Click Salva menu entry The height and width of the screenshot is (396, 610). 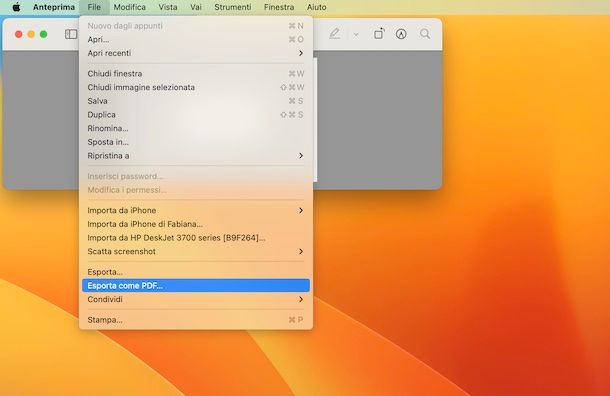pos(196,101)
